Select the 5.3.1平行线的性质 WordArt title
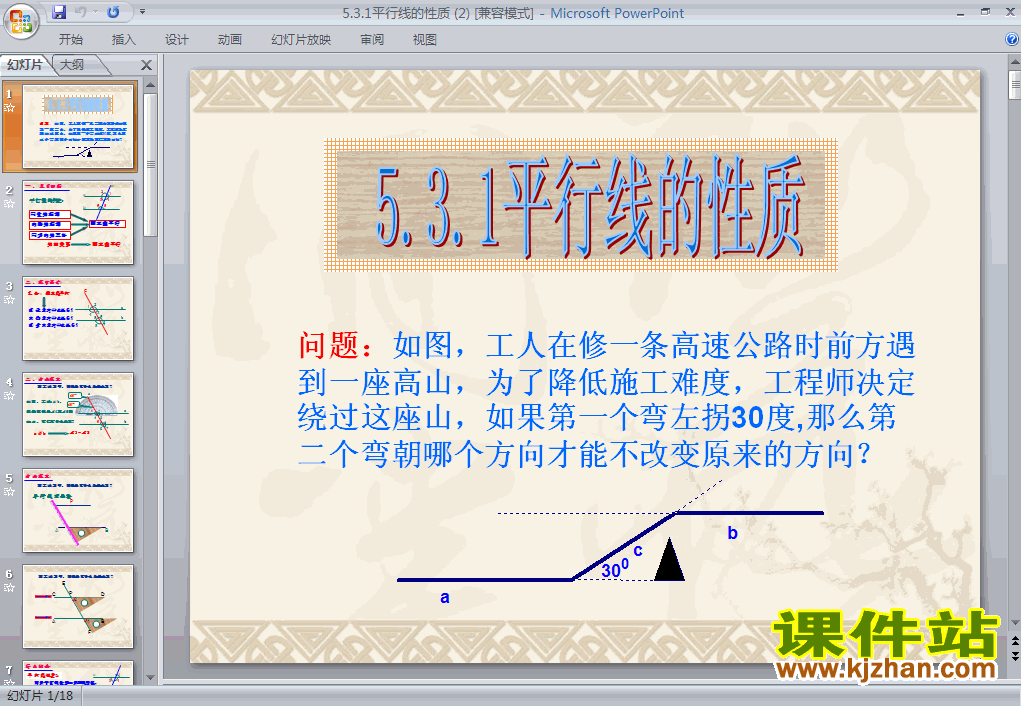This screenshot has height=706, width=1021. coord(581,205)
